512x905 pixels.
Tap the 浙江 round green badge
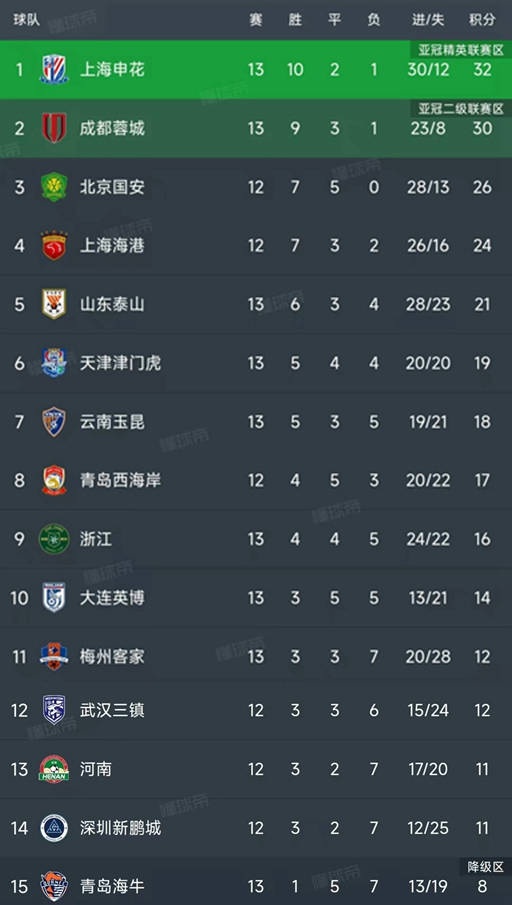coord(54,539)
